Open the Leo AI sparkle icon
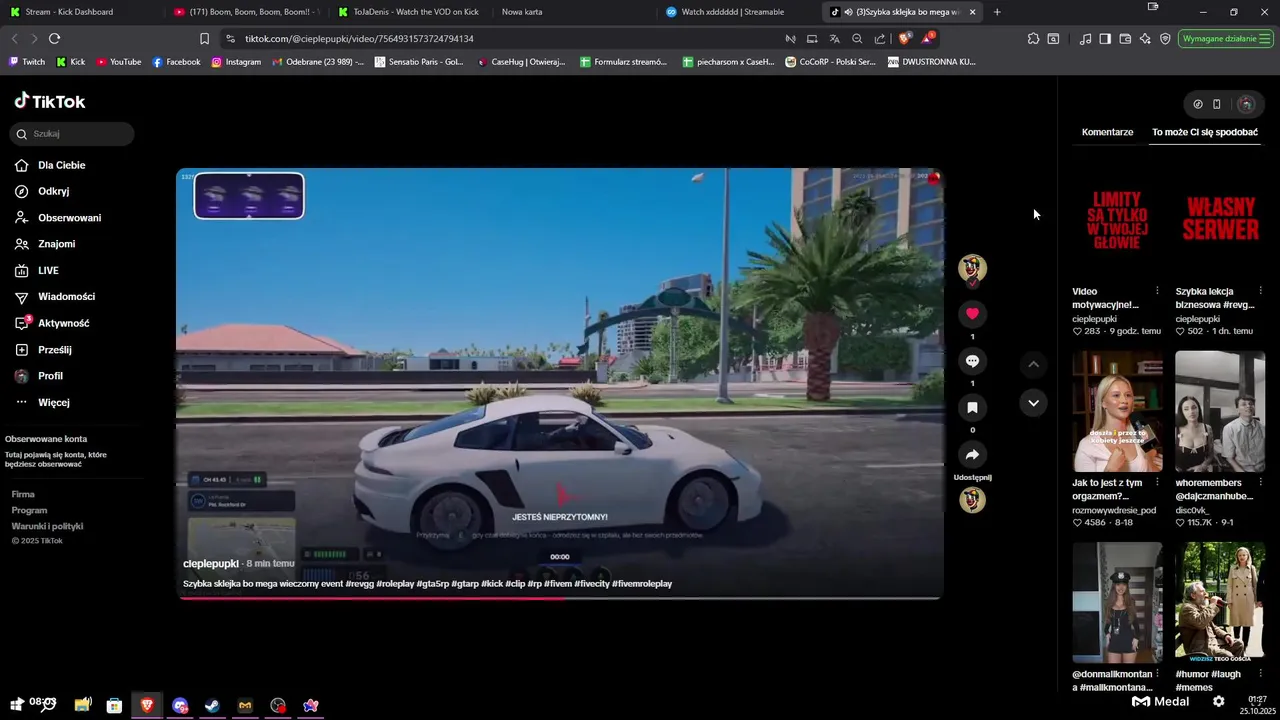Viewport: 1280px width, 720px height. click(1145, 38)
